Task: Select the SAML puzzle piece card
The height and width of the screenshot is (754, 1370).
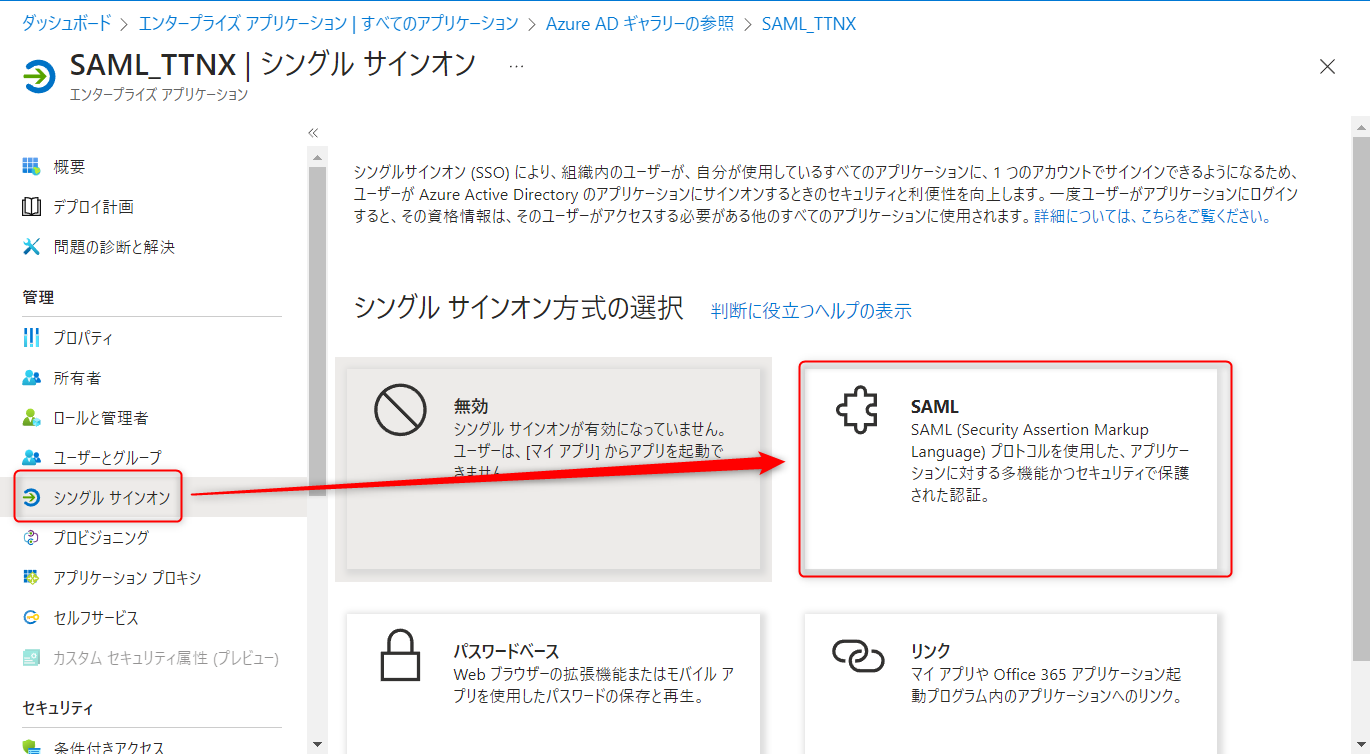Action: click(1013, 470)
